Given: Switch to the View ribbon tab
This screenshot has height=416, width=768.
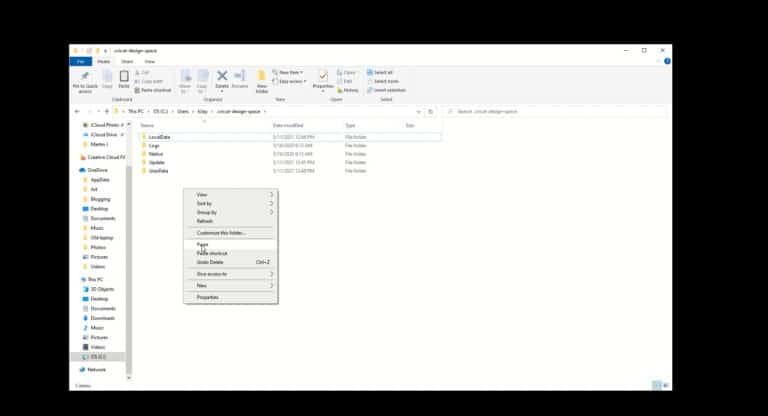Looking at the screenshot, I should [149, 61].
